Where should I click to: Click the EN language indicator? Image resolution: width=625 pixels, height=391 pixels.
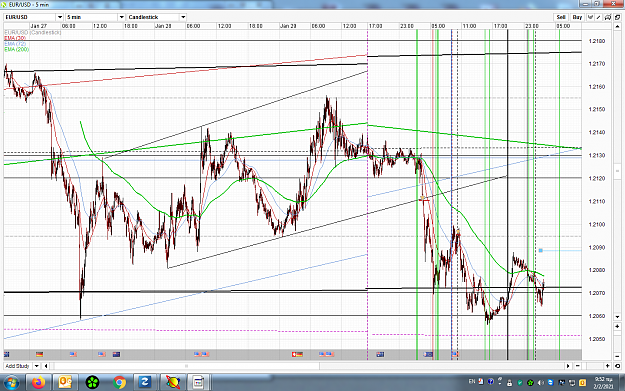[472, 381]
